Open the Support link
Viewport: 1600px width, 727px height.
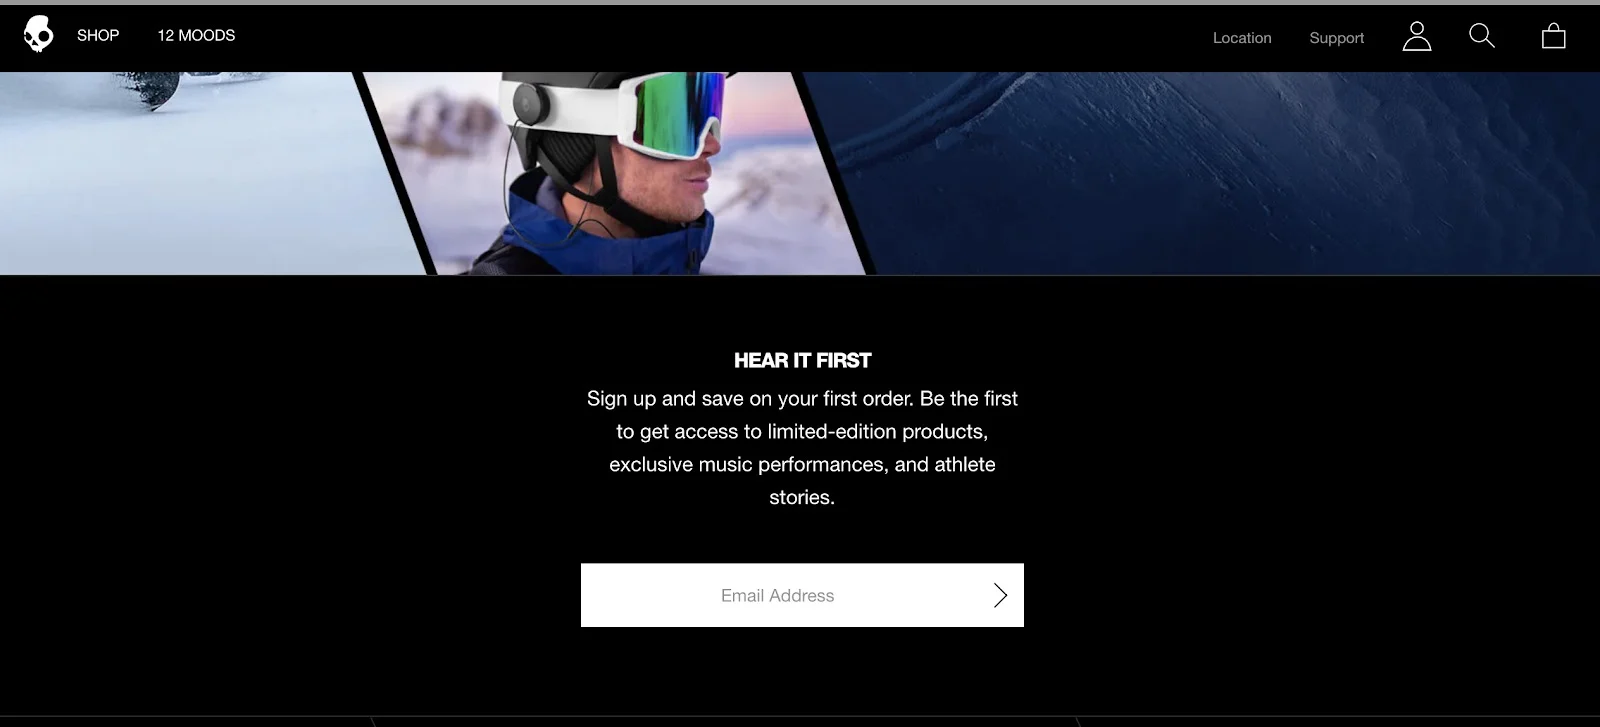[1336, 38]
